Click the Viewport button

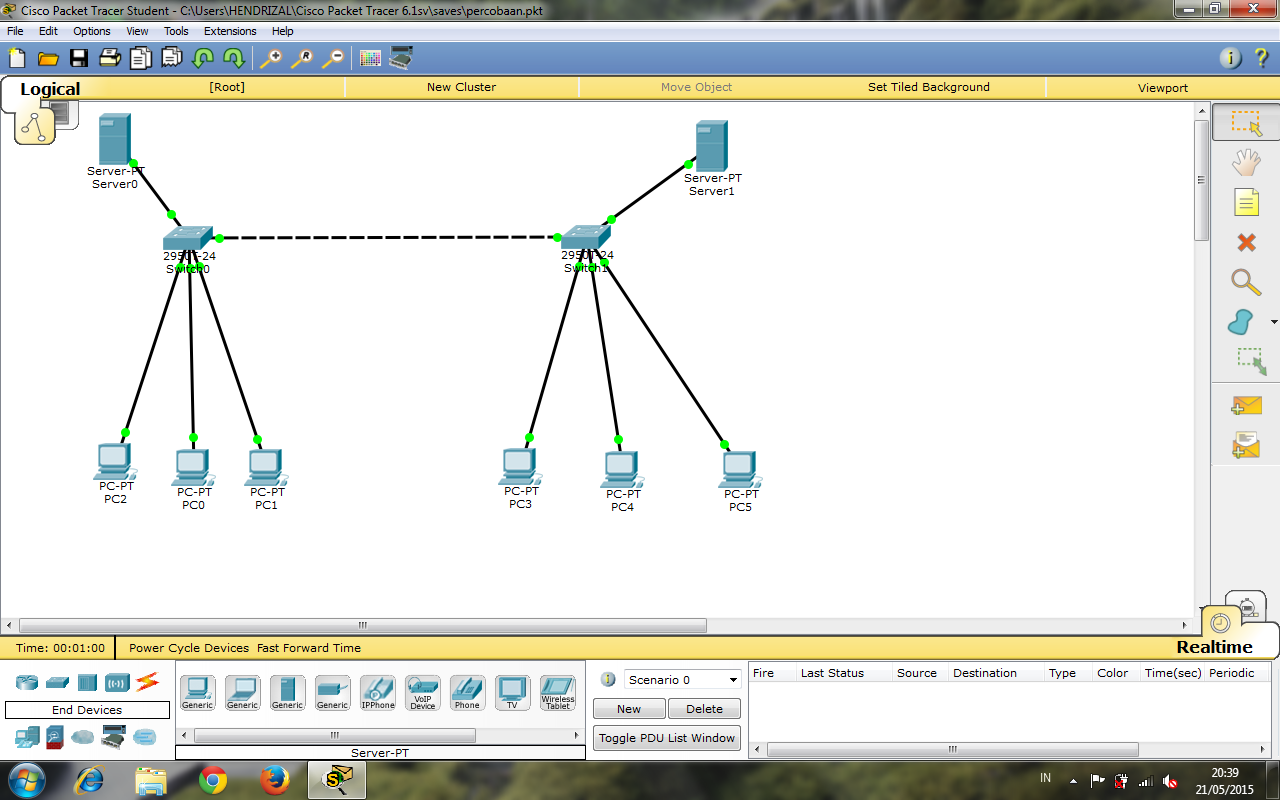point(1163,87)
